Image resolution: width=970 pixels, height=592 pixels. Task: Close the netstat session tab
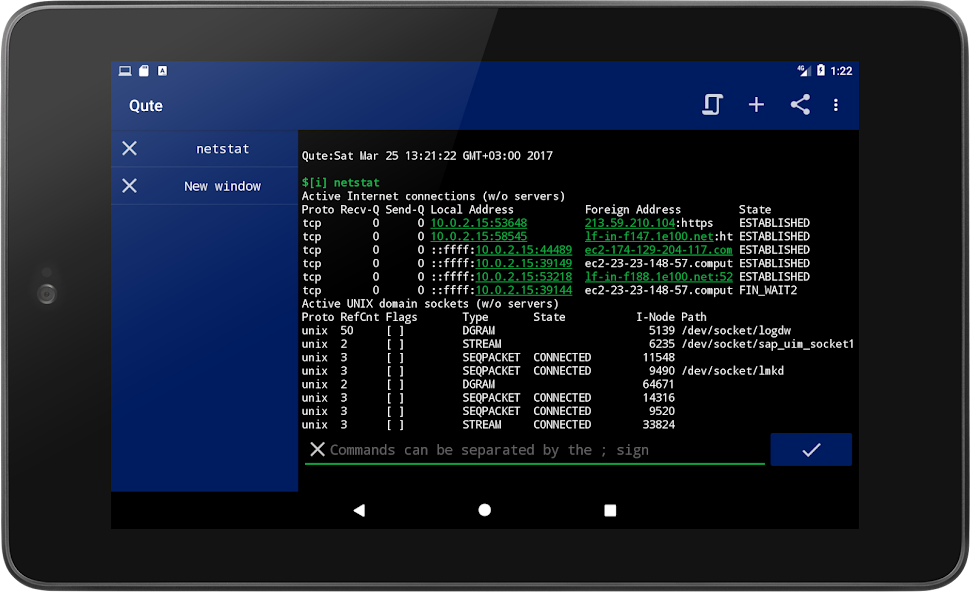[129, 149]
